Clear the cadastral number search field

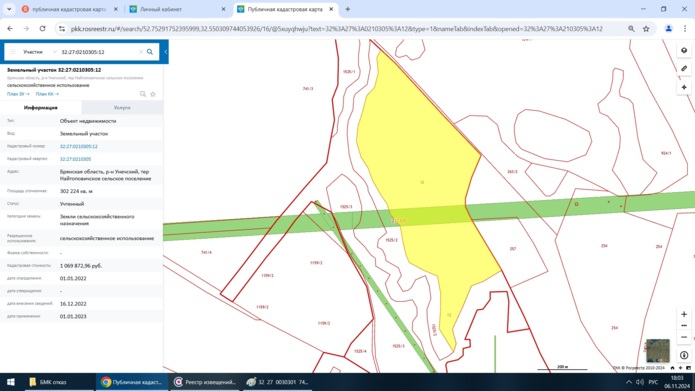point(141,52)
